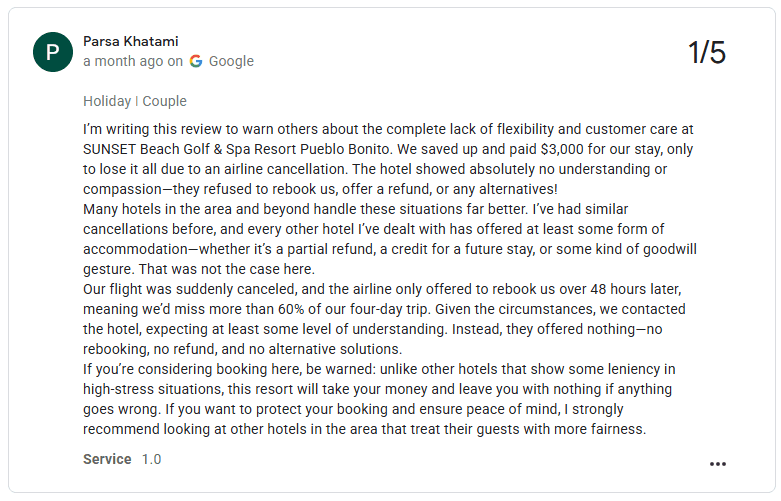Click the "a month ago" timestamp
The width and height of the screenshot is (781, 501).
point(123,61)
